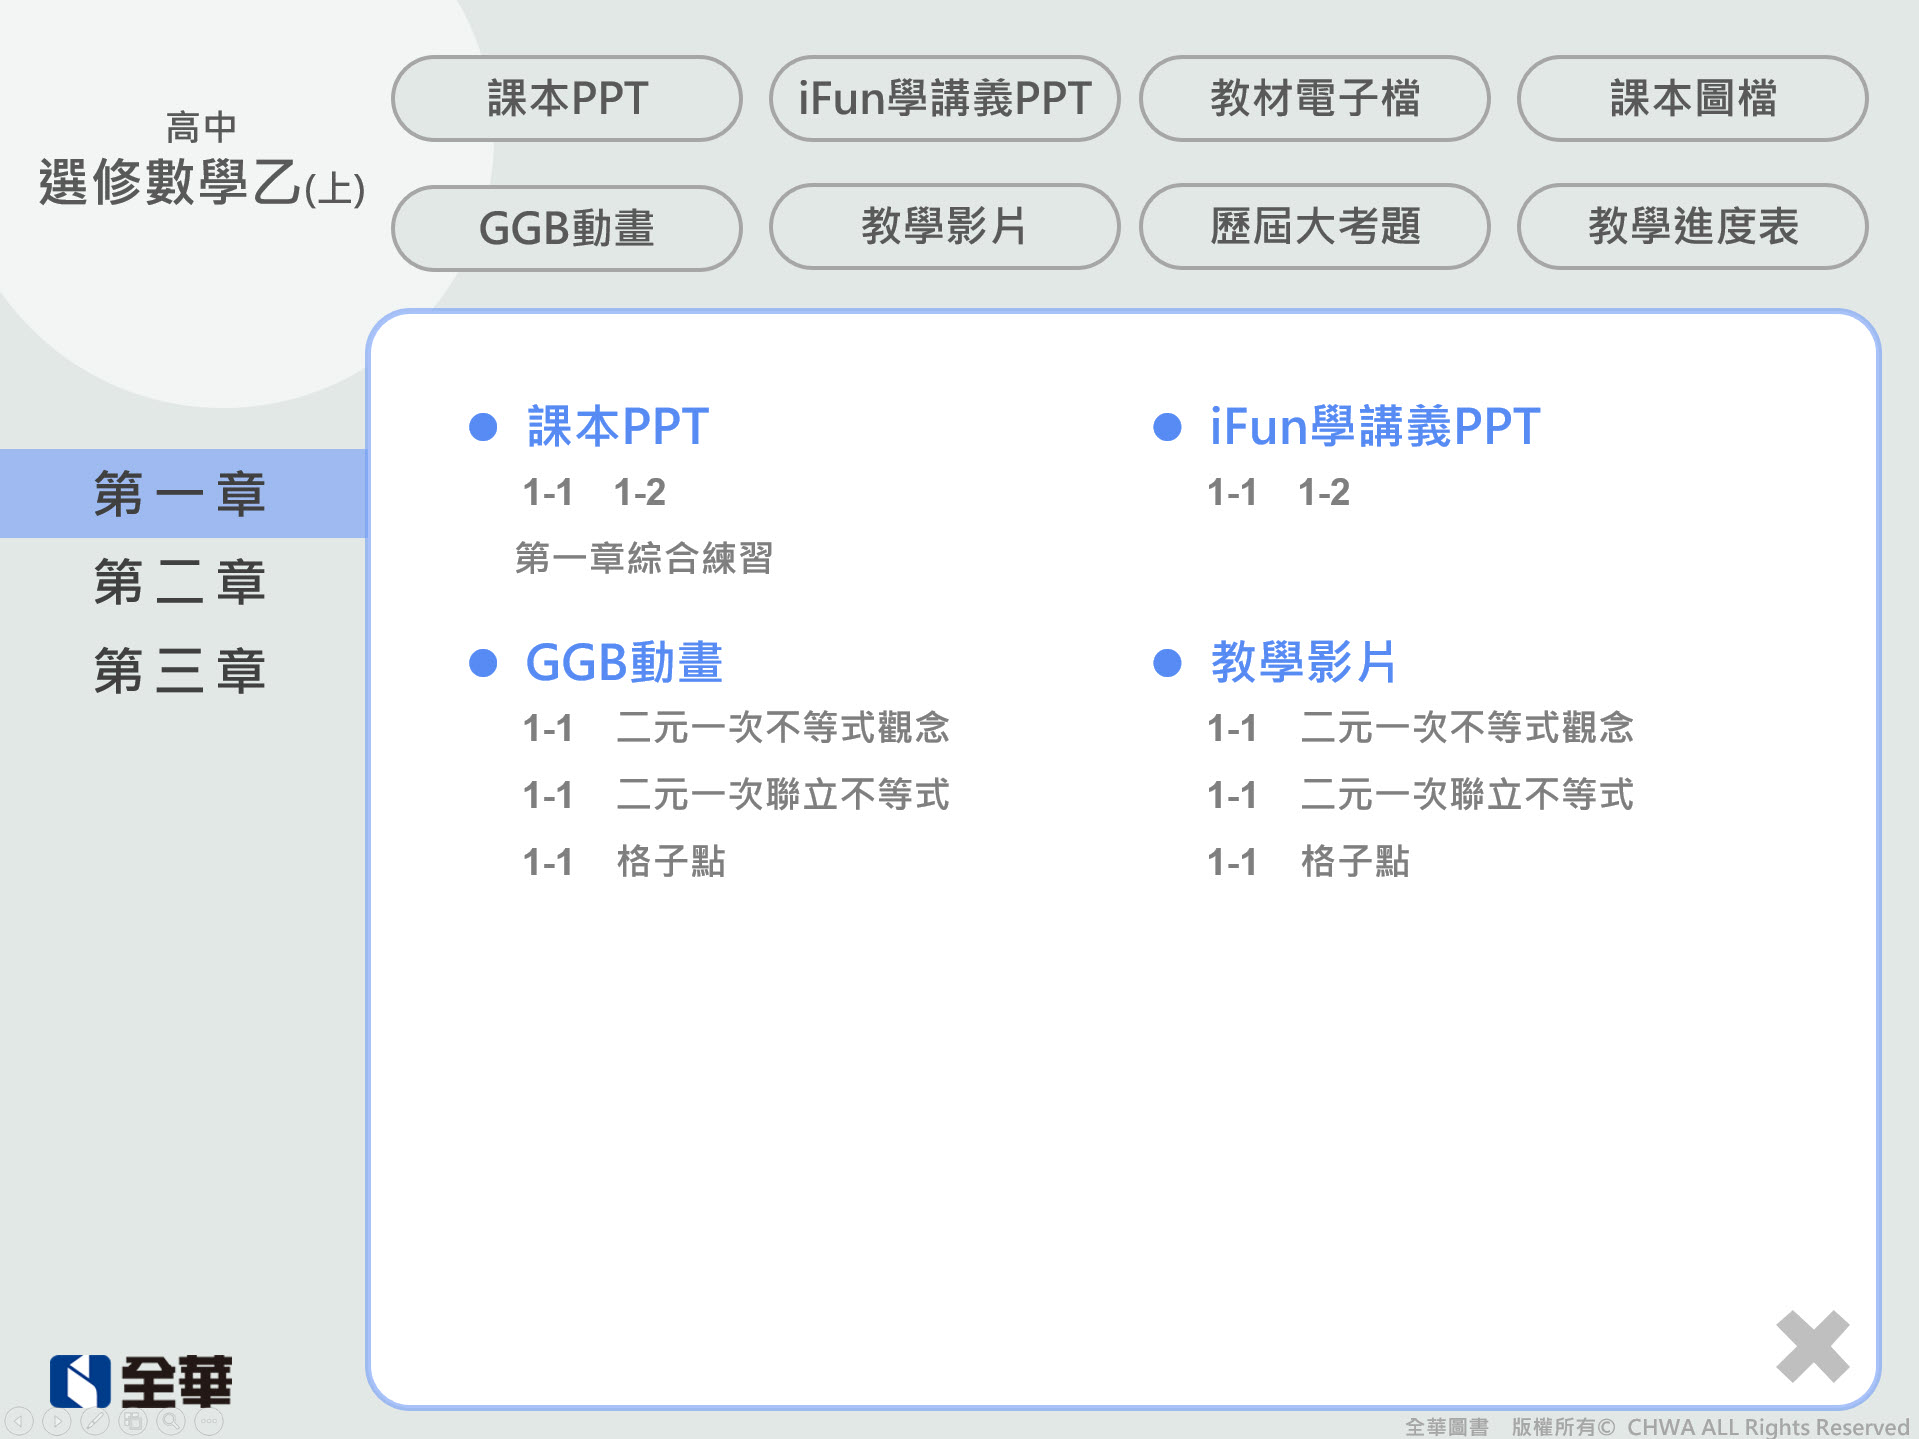1919x1439 pixels.
Task: Go to previous slide arrow icon
Action: (x=19, y=1421)
